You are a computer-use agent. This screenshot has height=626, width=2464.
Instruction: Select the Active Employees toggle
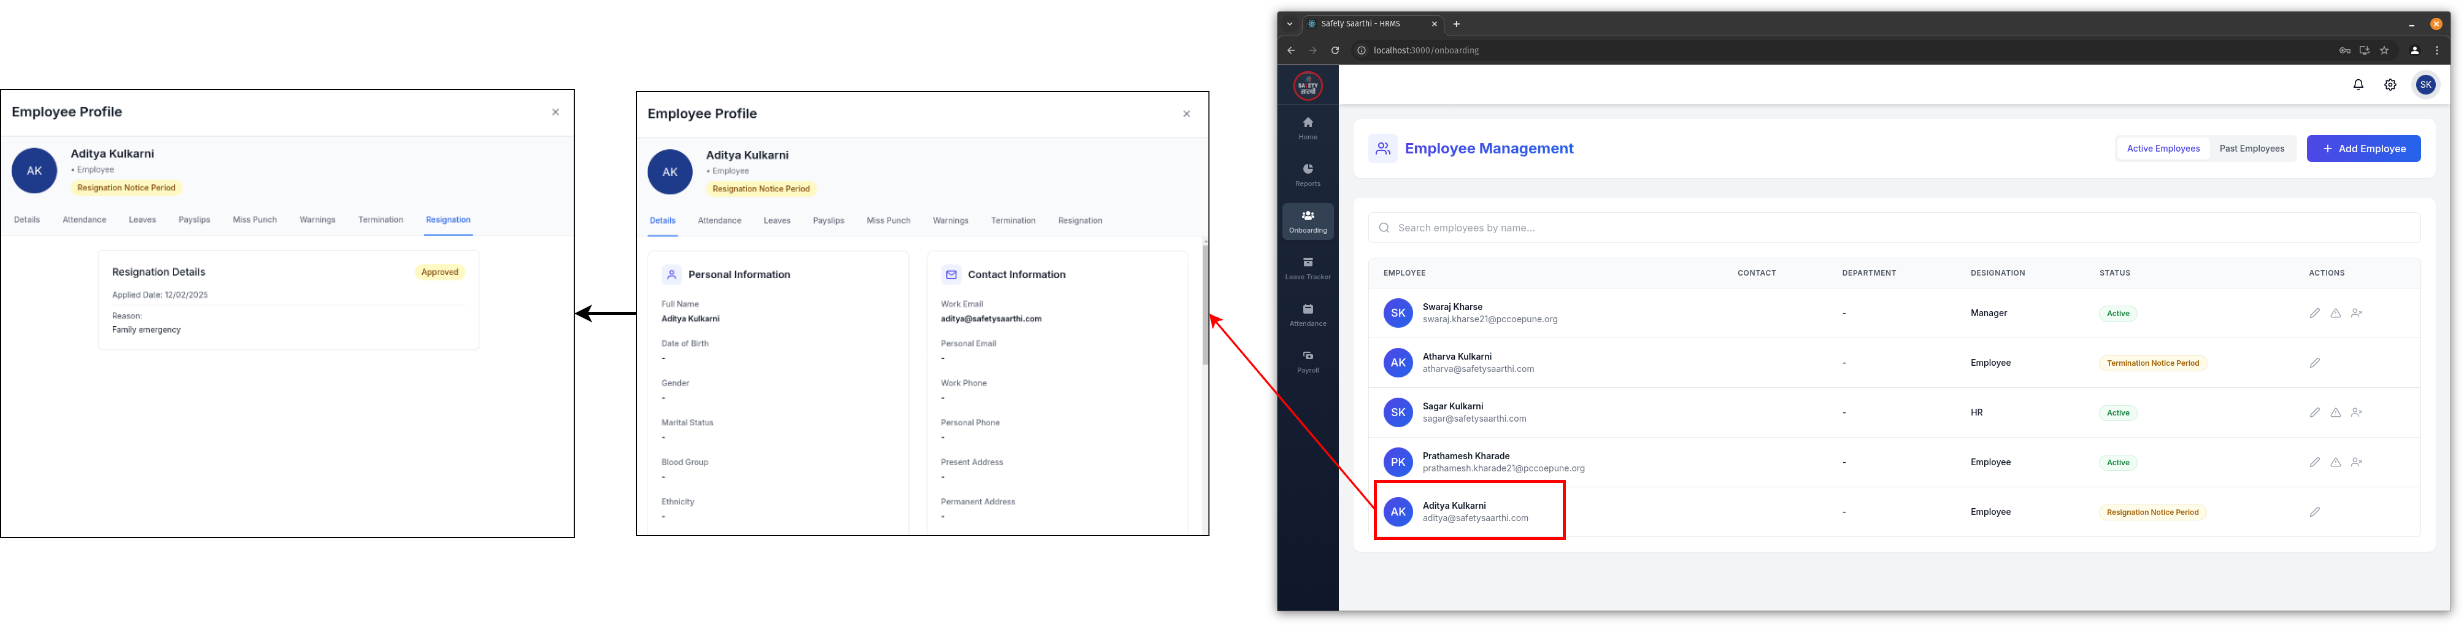2162,149
